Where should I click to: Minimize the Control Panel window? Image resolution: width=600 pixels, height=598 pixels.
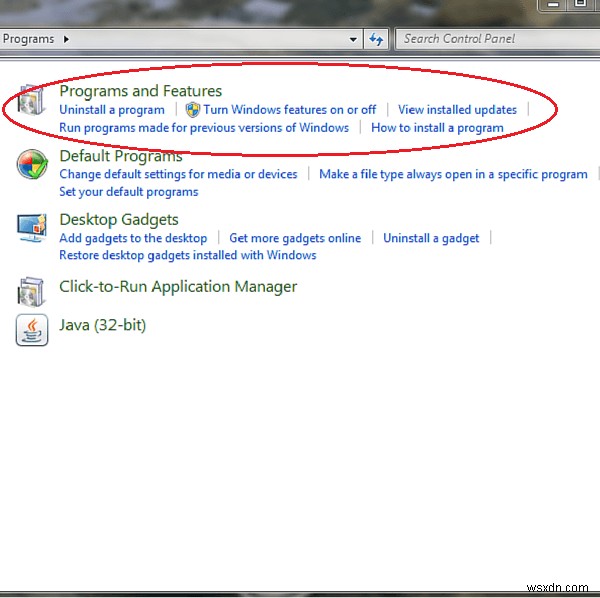[x=553, y=5]
